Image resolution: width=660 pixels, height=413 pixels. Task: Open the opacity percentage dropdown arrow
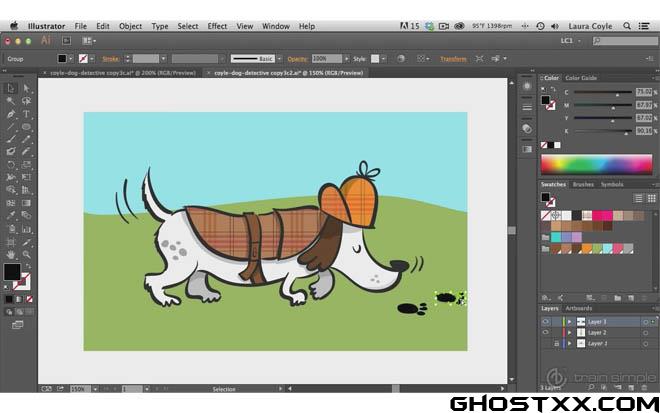coord(346,59)
